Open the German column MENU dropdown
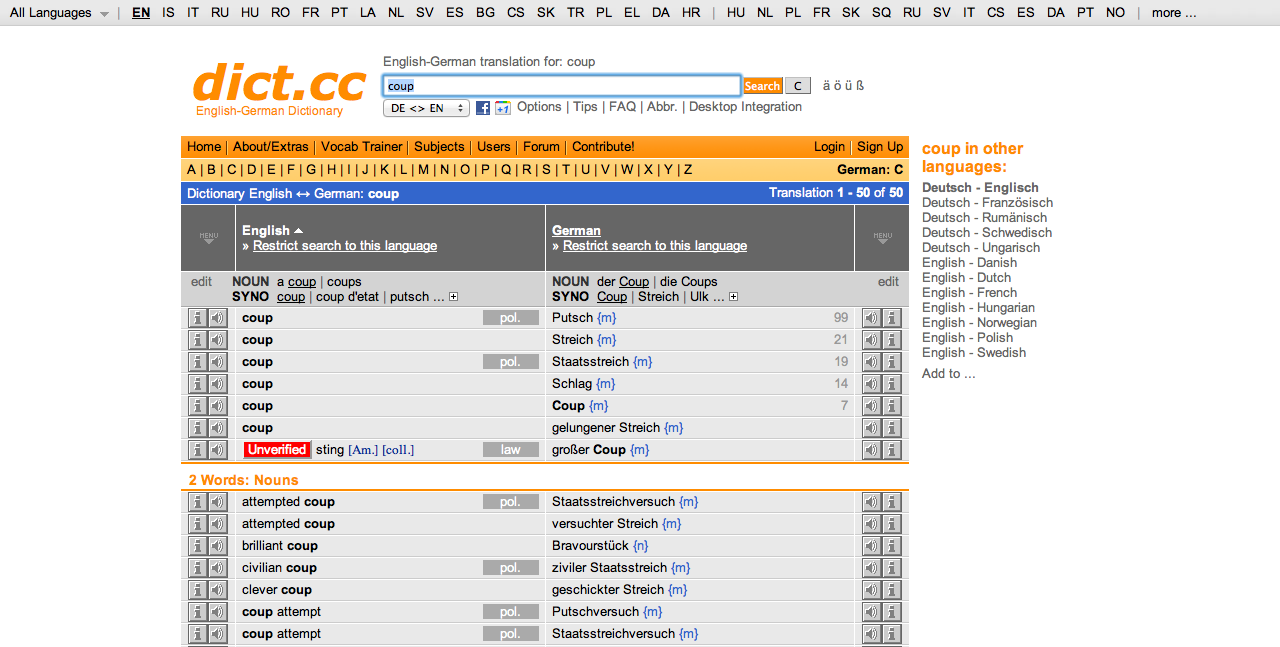Screen dimensions: 1280x647 [x=882, y=238]
